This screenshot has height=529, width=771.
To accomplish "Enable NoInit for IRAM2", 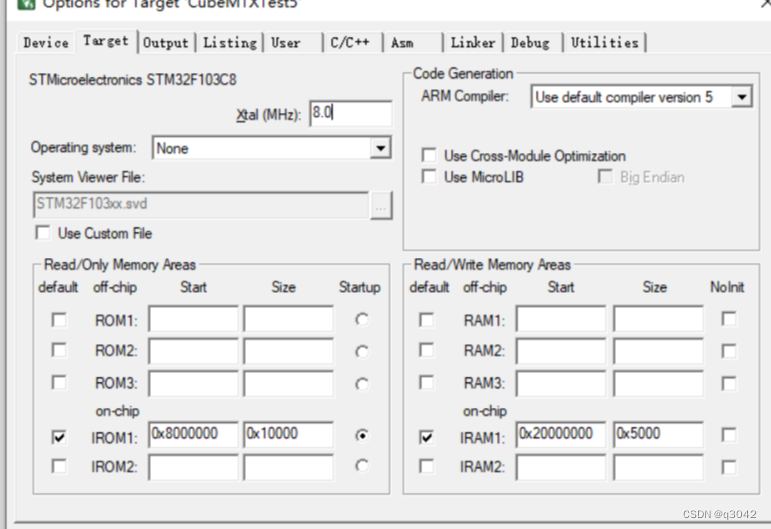I will pos(729,467).
